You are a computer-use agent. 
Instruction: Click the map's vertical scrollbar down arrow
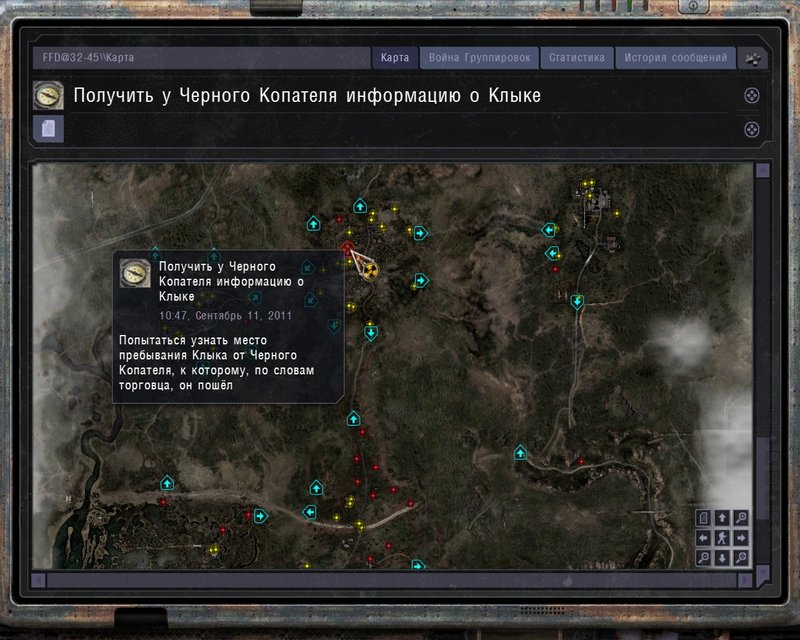click(763, 573)
